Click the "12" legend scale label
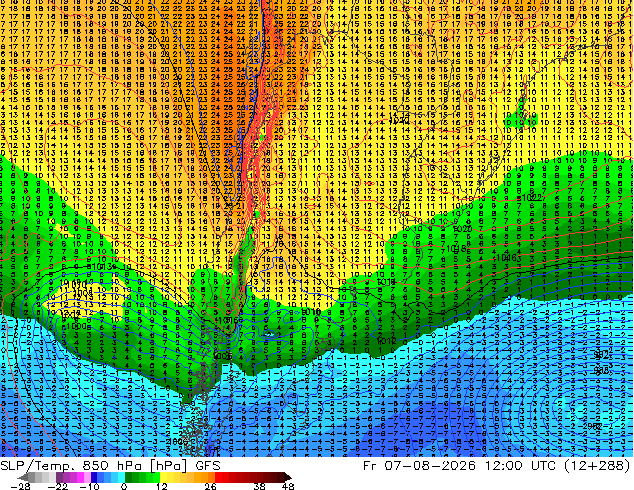The image size is (634, 490). [x=162, y=486]
